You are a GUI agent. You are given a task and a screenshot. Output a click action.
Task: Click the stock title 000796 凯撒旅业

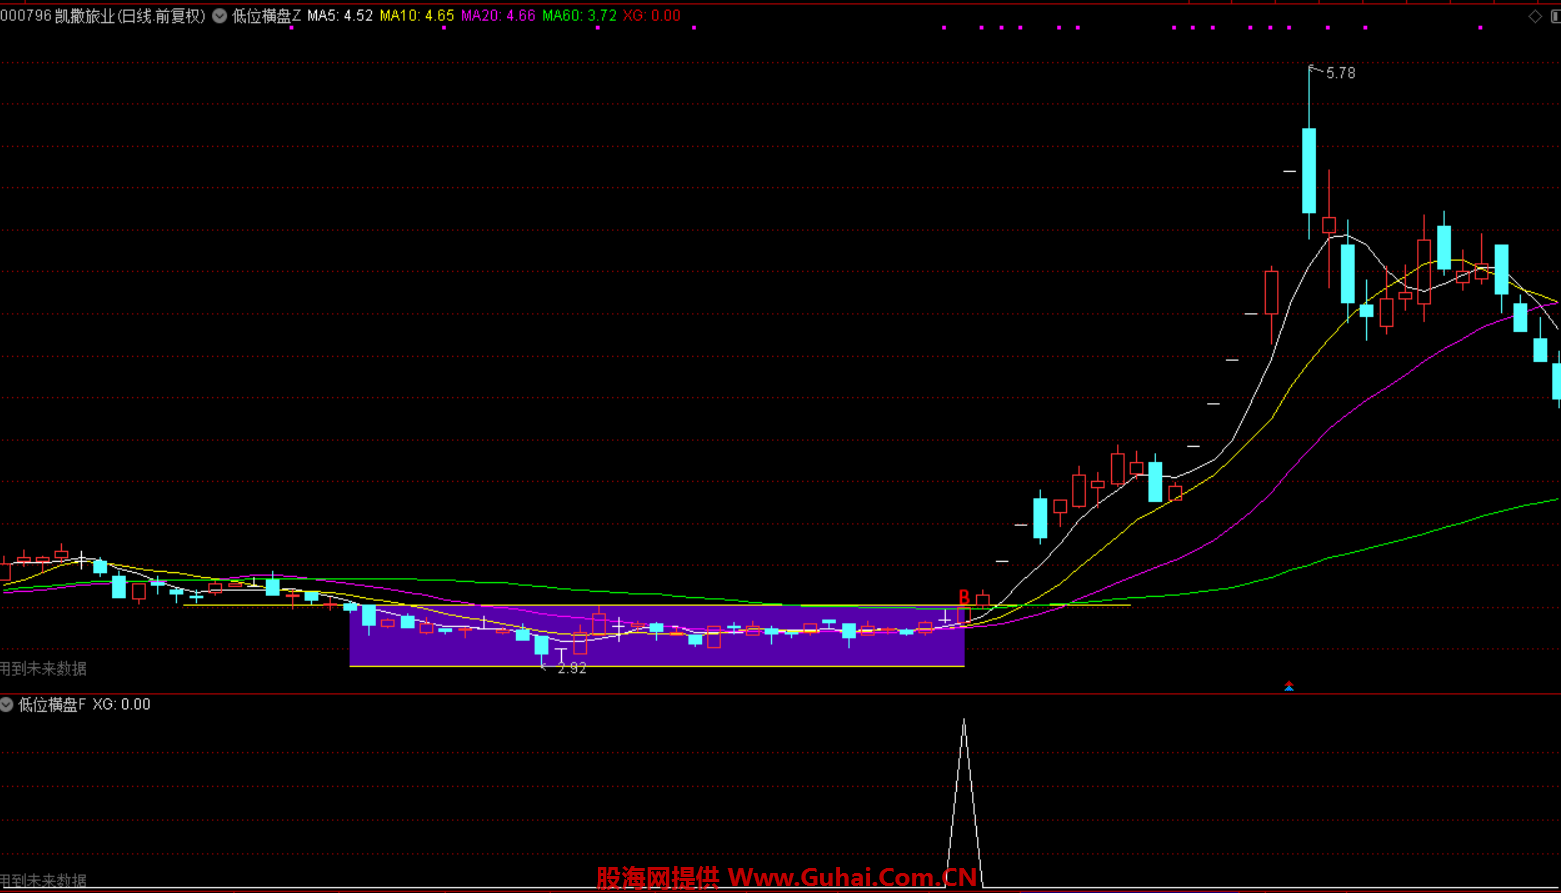click(58, 16)
